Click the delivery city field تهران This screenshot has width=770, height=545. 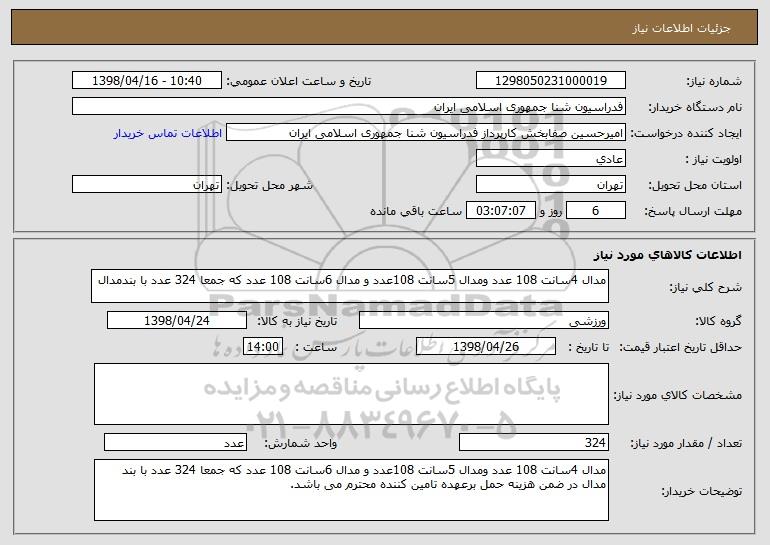point(147,185)
